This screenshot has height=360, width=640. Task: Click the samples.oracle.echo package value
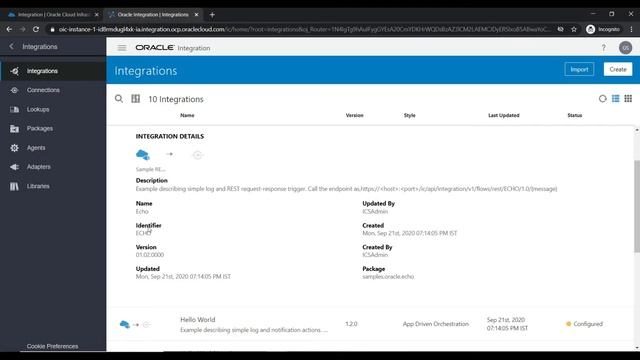(x=388, y=277)
